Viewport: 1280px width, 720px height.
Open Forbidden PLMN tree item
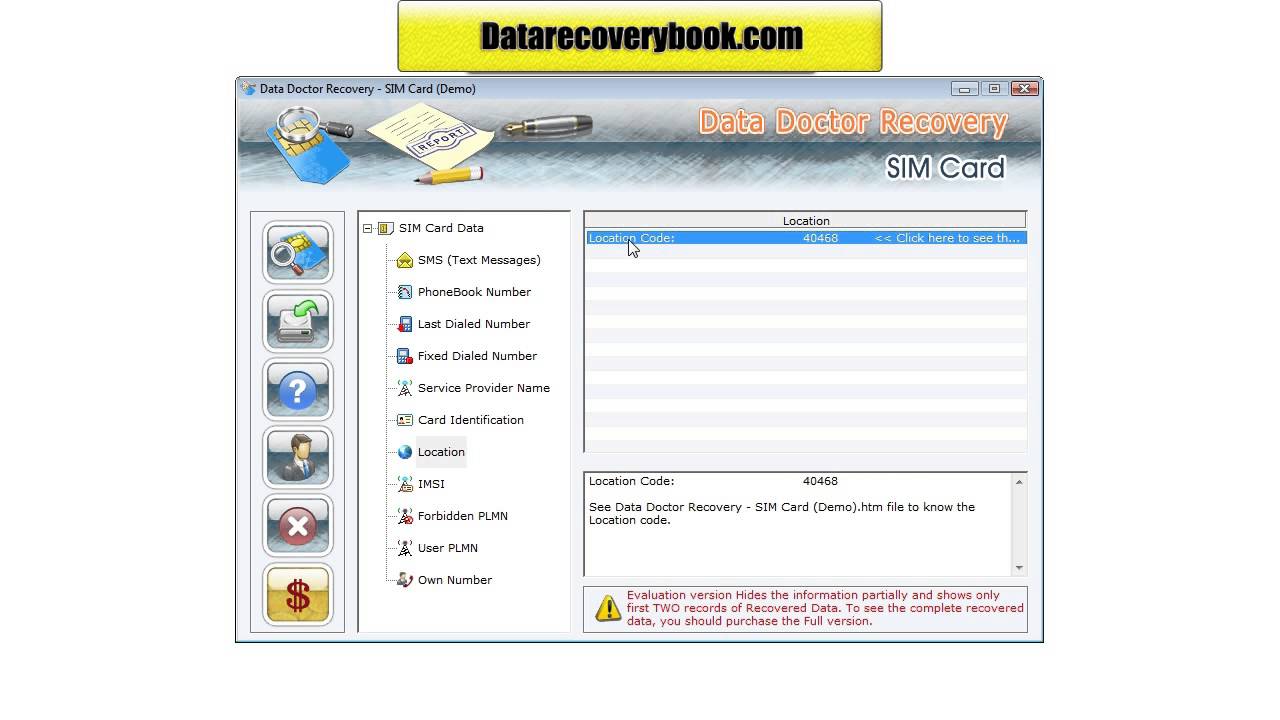point(463,516)
